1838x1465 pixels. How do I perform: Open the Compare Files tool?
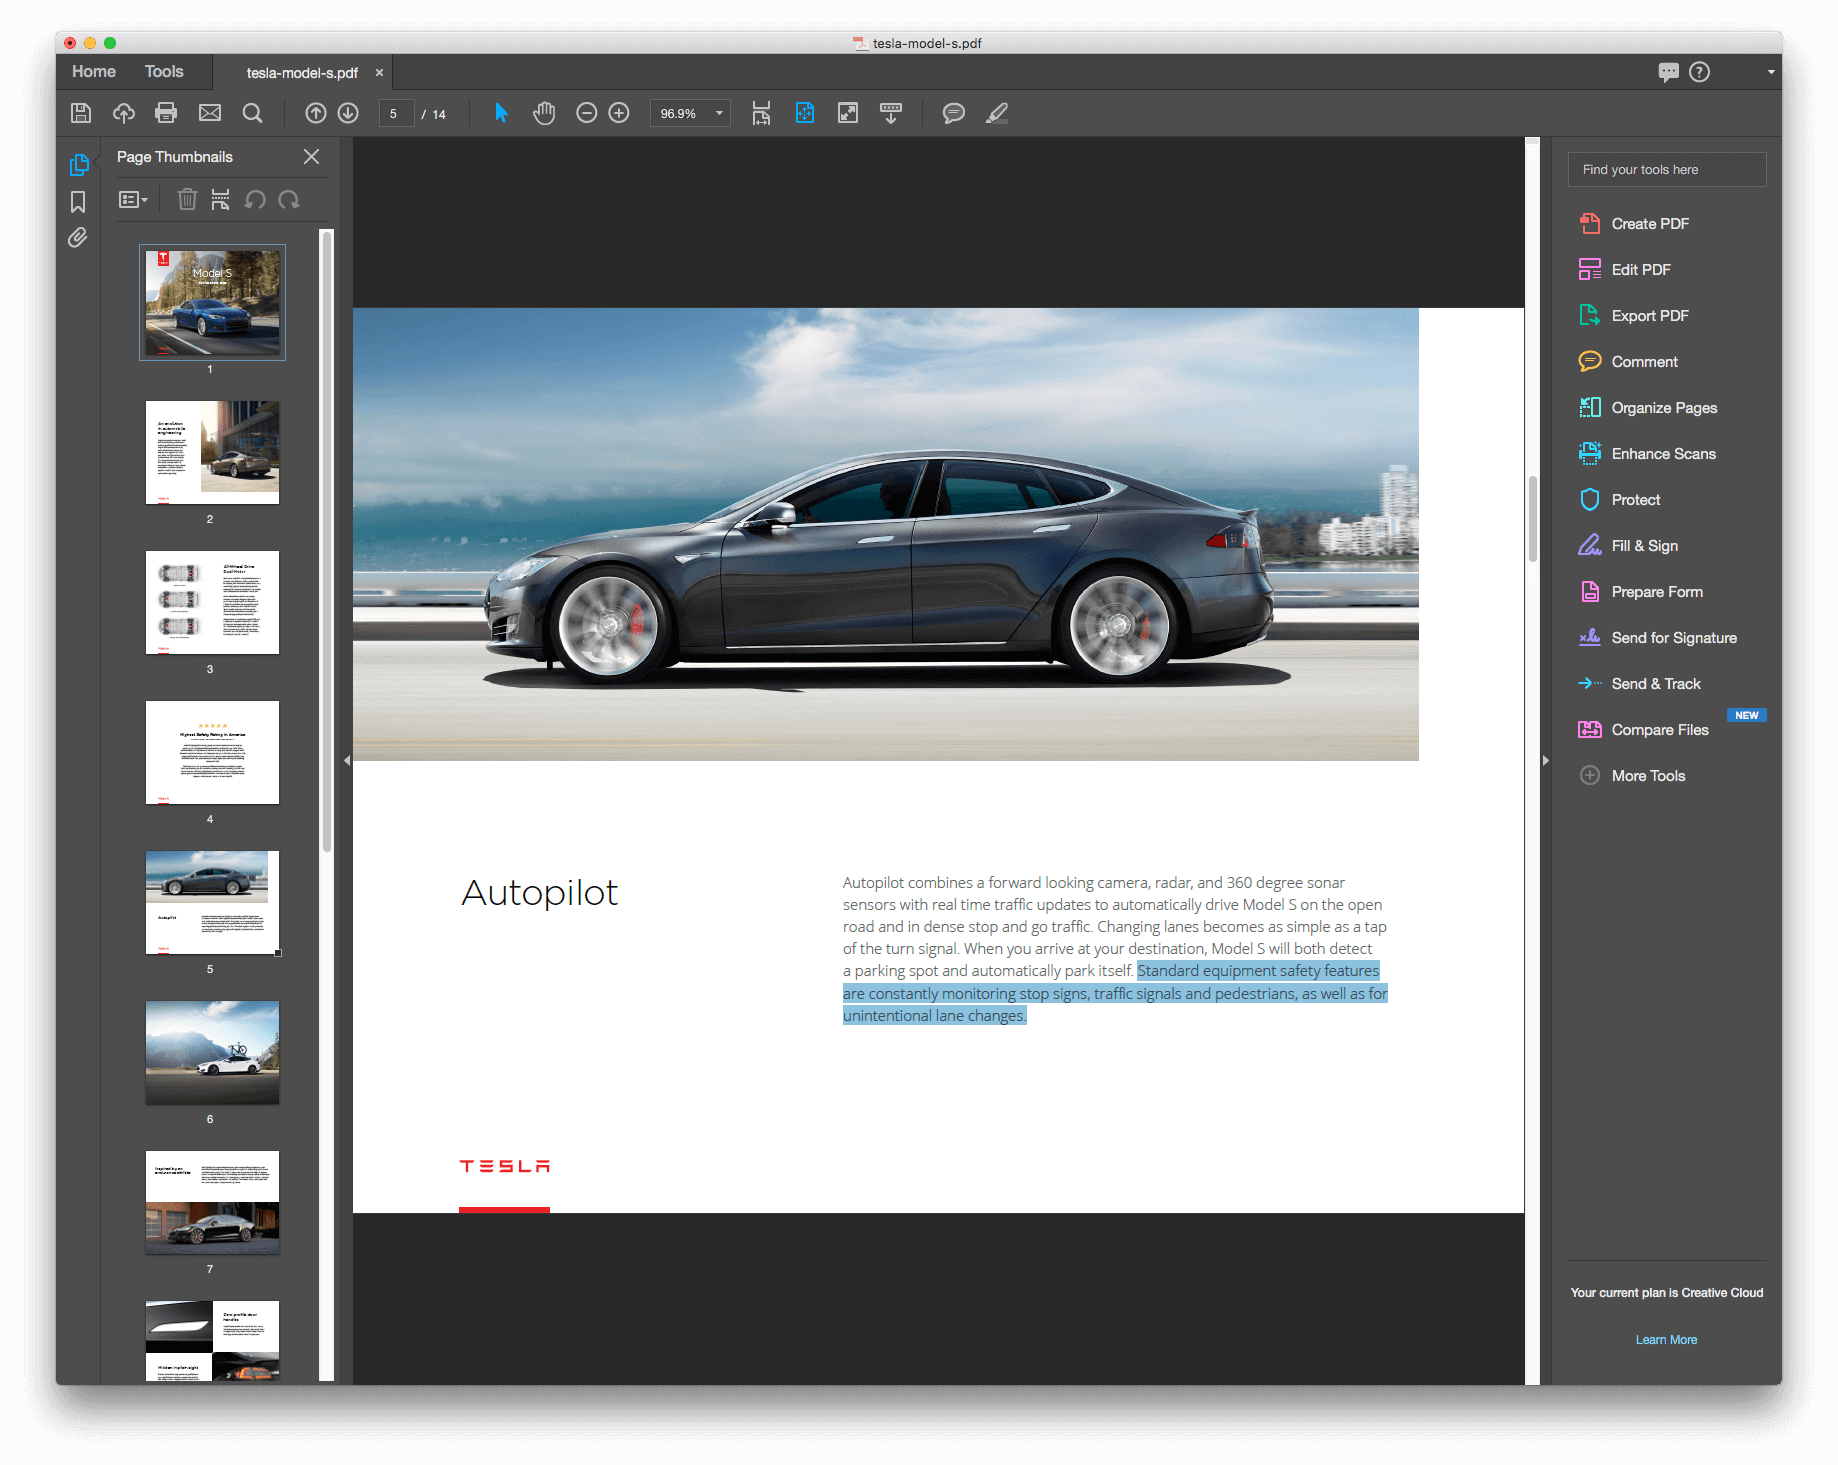point(1644,730)
